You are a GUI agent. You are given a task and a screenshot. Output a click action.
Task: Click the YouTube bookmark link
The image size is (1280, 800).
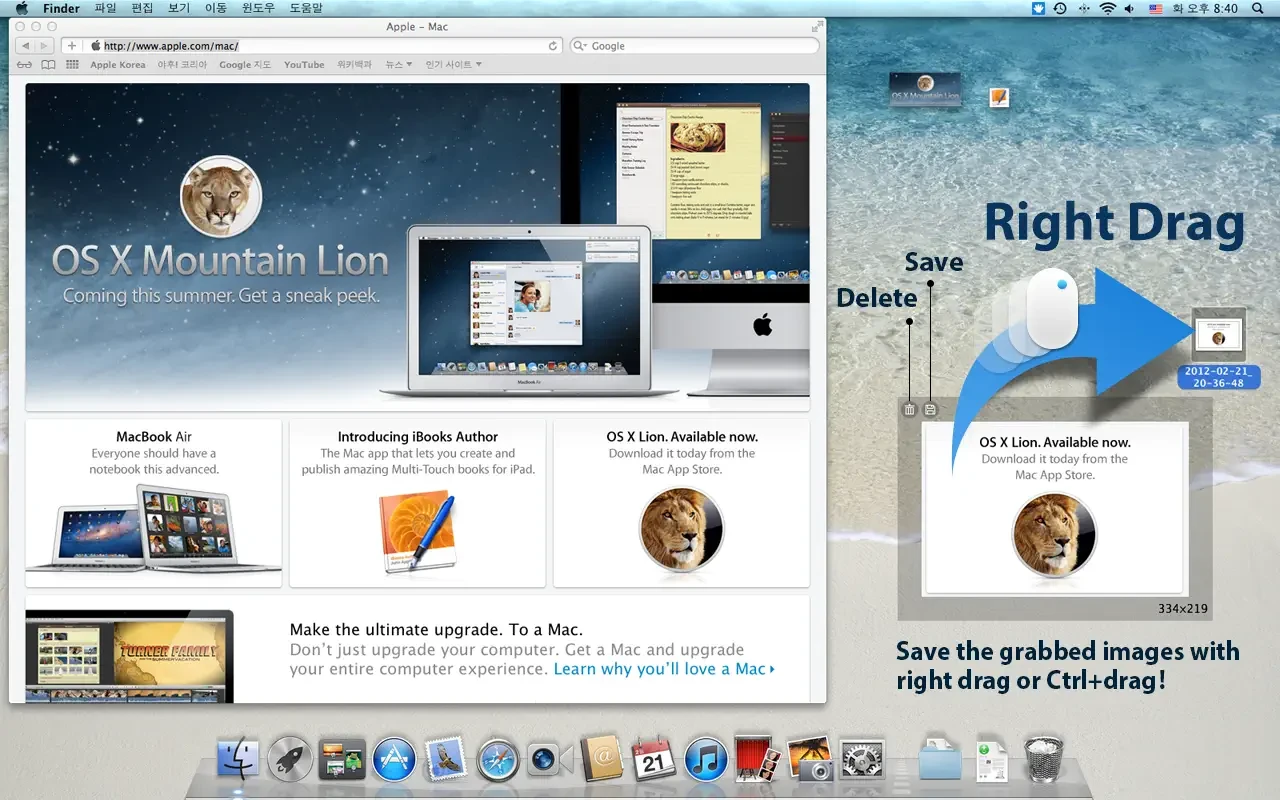coord(304,65)
